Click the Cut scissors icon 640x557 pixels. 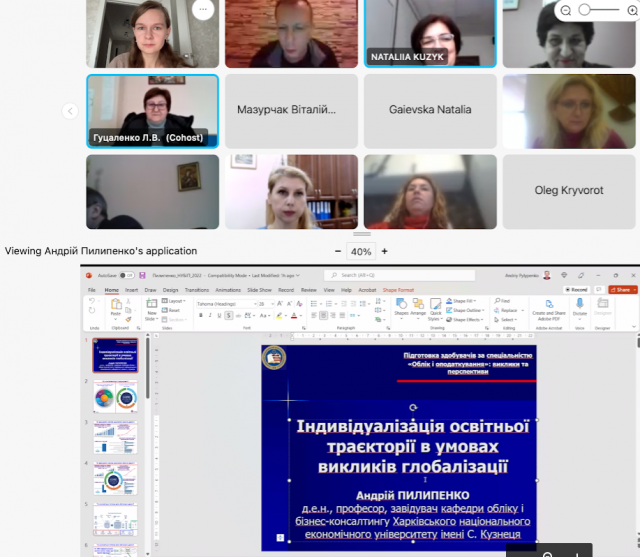(128, 301)
